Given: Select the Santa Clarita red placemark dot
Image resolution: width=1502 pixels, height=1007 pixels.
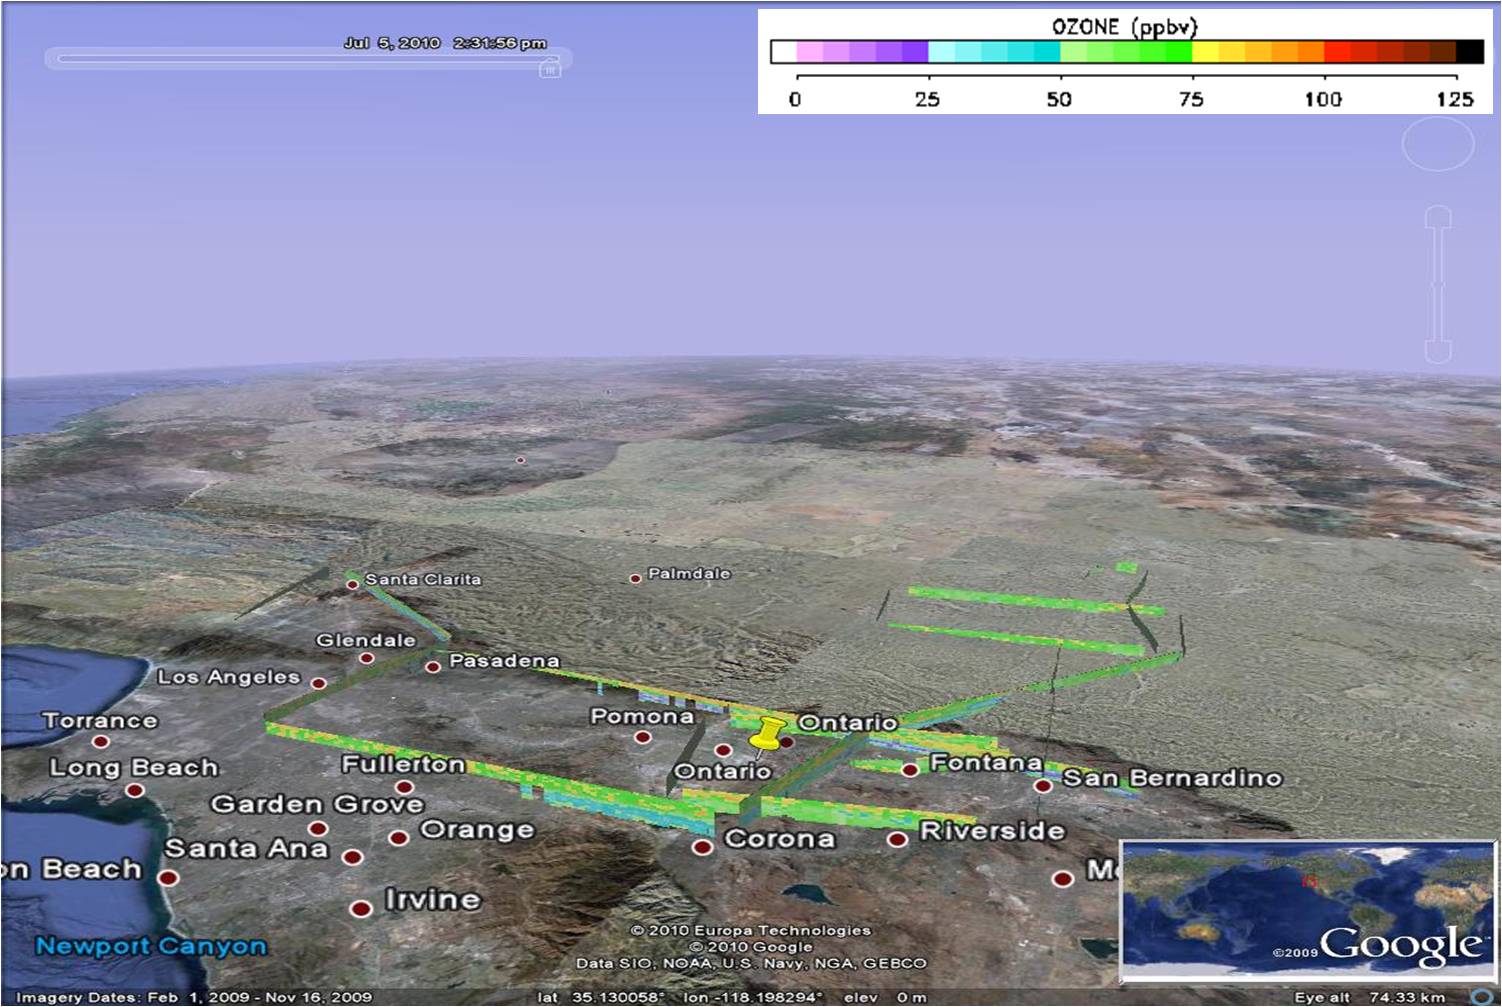Looking at the screenshot, I should (352, 584).
